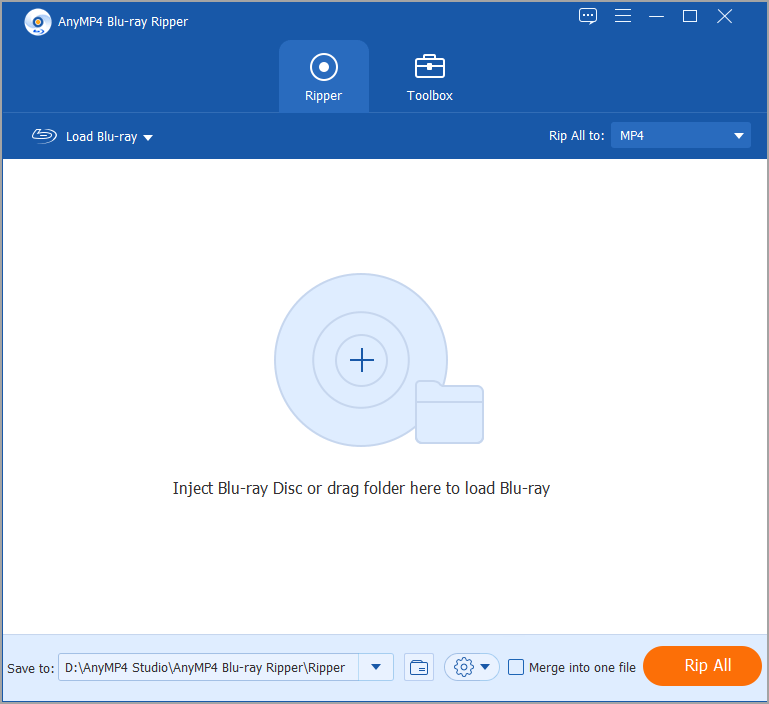Click the Save to path field

[208, 667]
